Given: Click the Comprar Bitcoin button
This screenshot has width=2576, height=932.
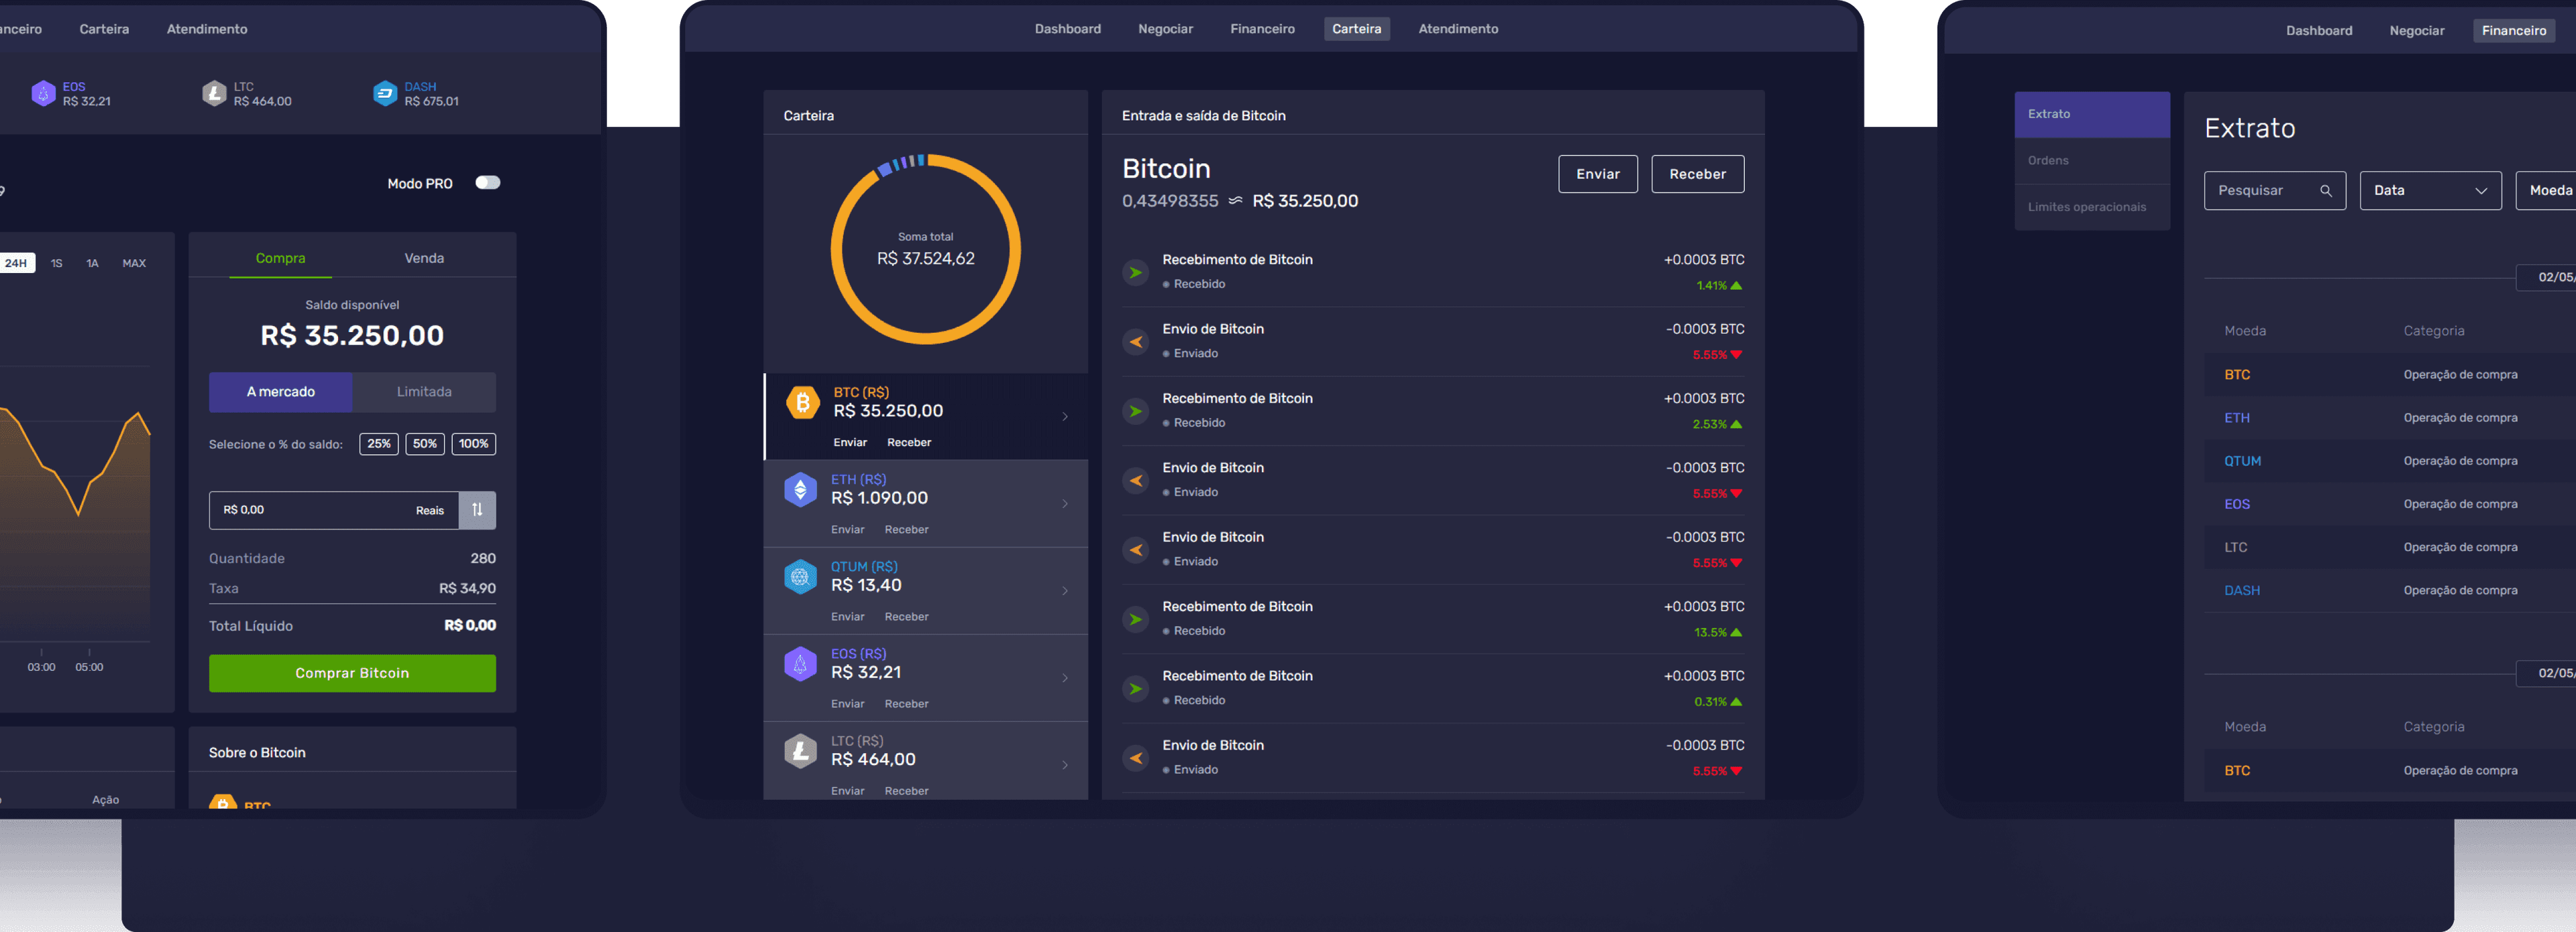Looking at the screenshot, I should pos(352,673).
